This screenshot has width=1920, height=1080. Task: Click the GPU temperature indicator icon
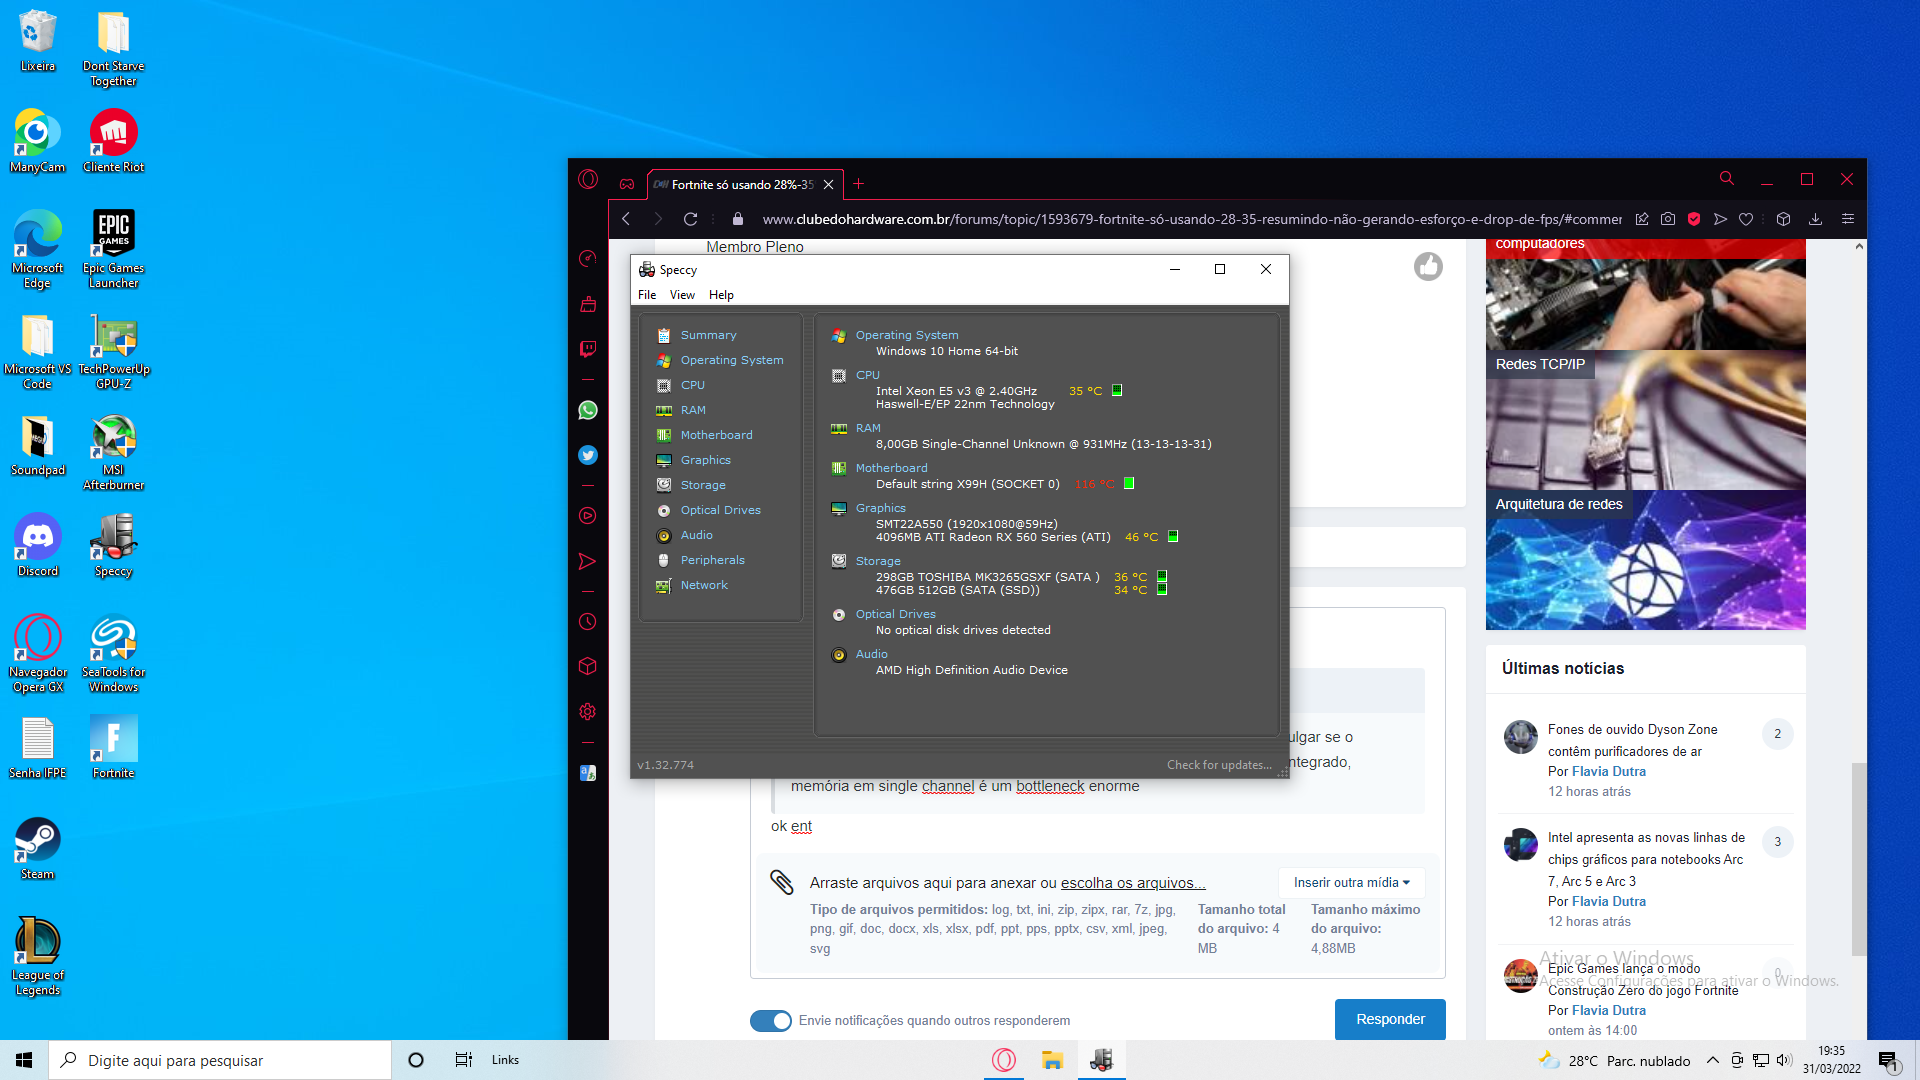(1173, 537)
